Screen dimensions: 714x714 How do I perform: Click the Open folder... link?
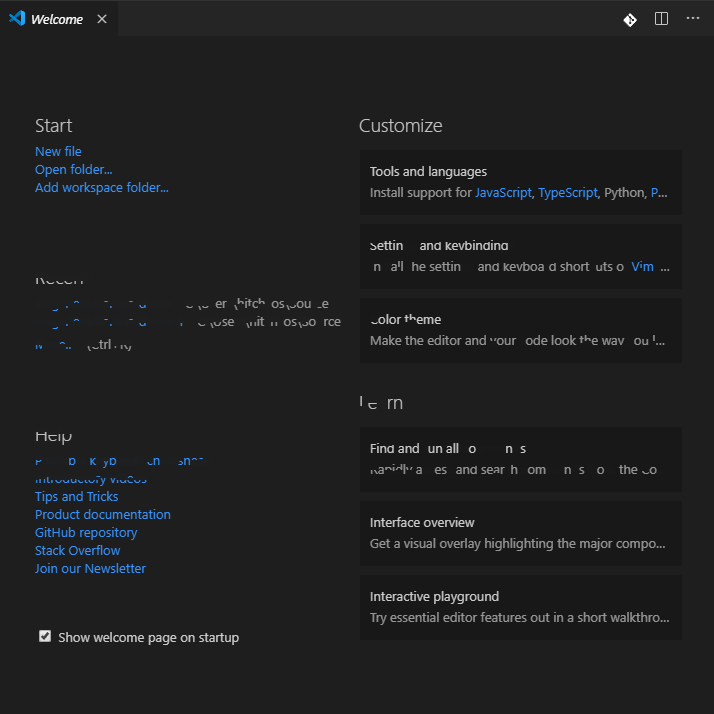74,169
